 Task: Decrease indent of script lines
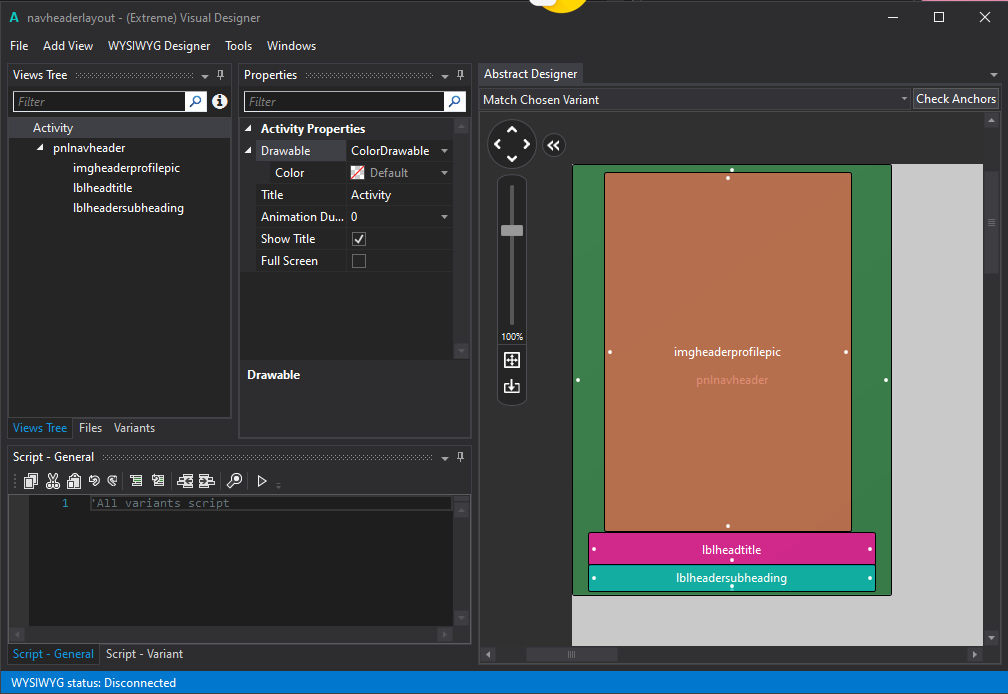[185, 481]
